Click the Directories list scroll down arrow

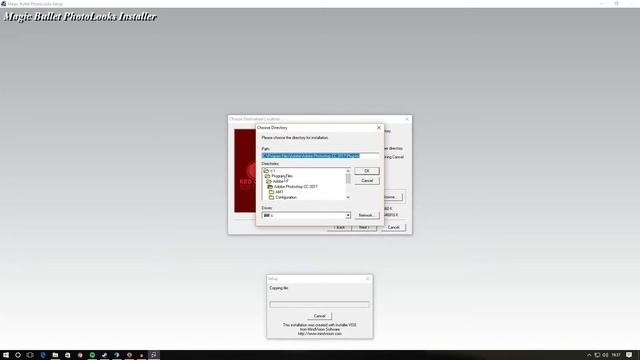point(348,197)
